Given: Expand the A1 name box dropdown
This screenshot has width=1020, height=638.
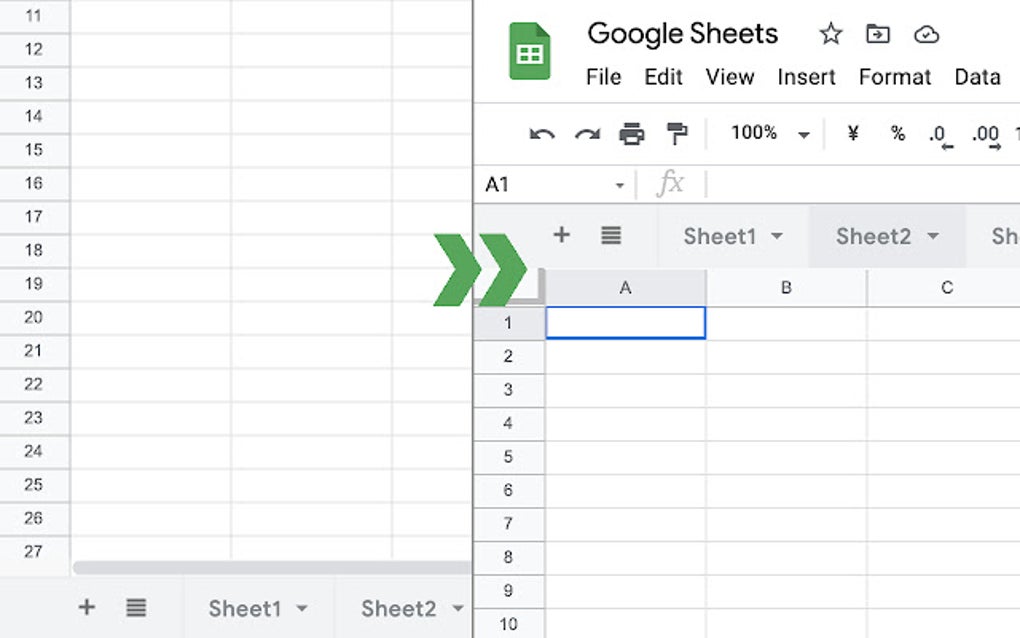Looking at the screenshot, I should tap(620, 185).
